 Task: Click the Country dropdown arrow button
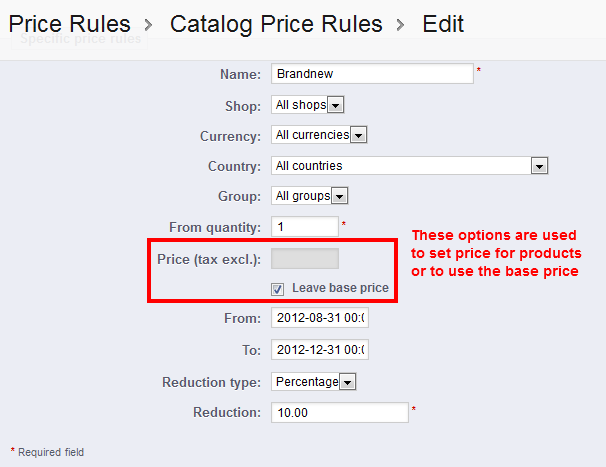540,166
